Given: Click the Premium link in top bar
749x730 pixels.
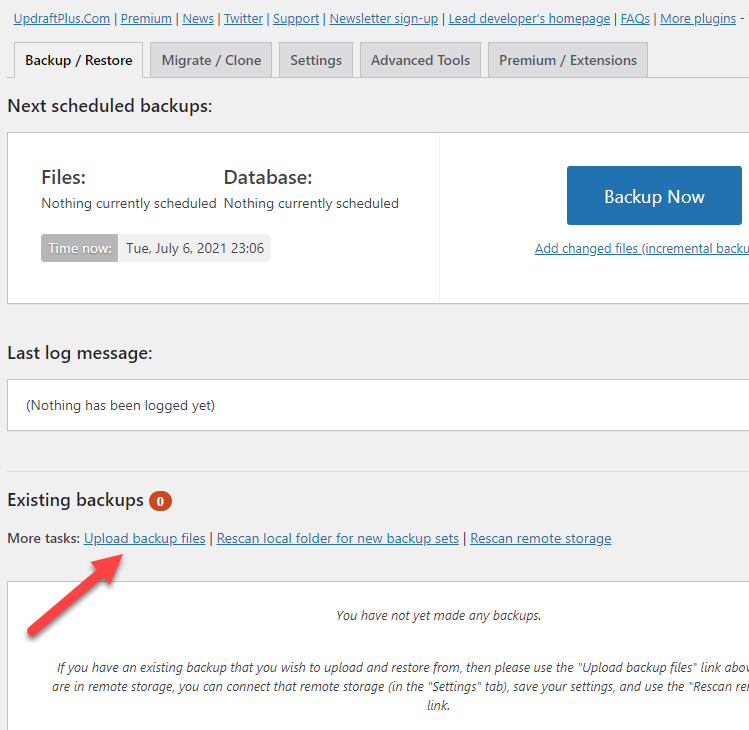Looking at the screenshot, I should pos(146,18).
